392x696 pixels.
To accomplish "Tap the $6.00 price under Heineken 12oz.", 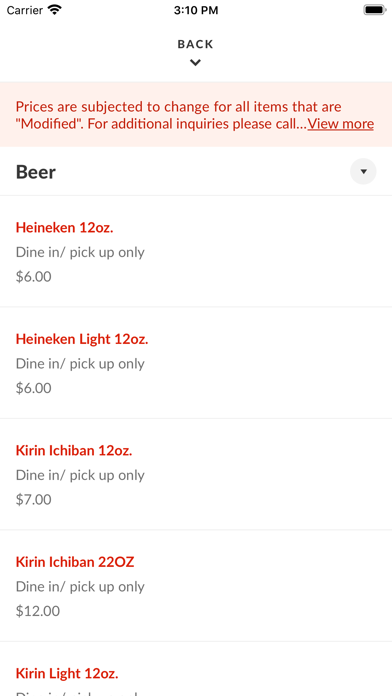I will (x=34, y=277).
